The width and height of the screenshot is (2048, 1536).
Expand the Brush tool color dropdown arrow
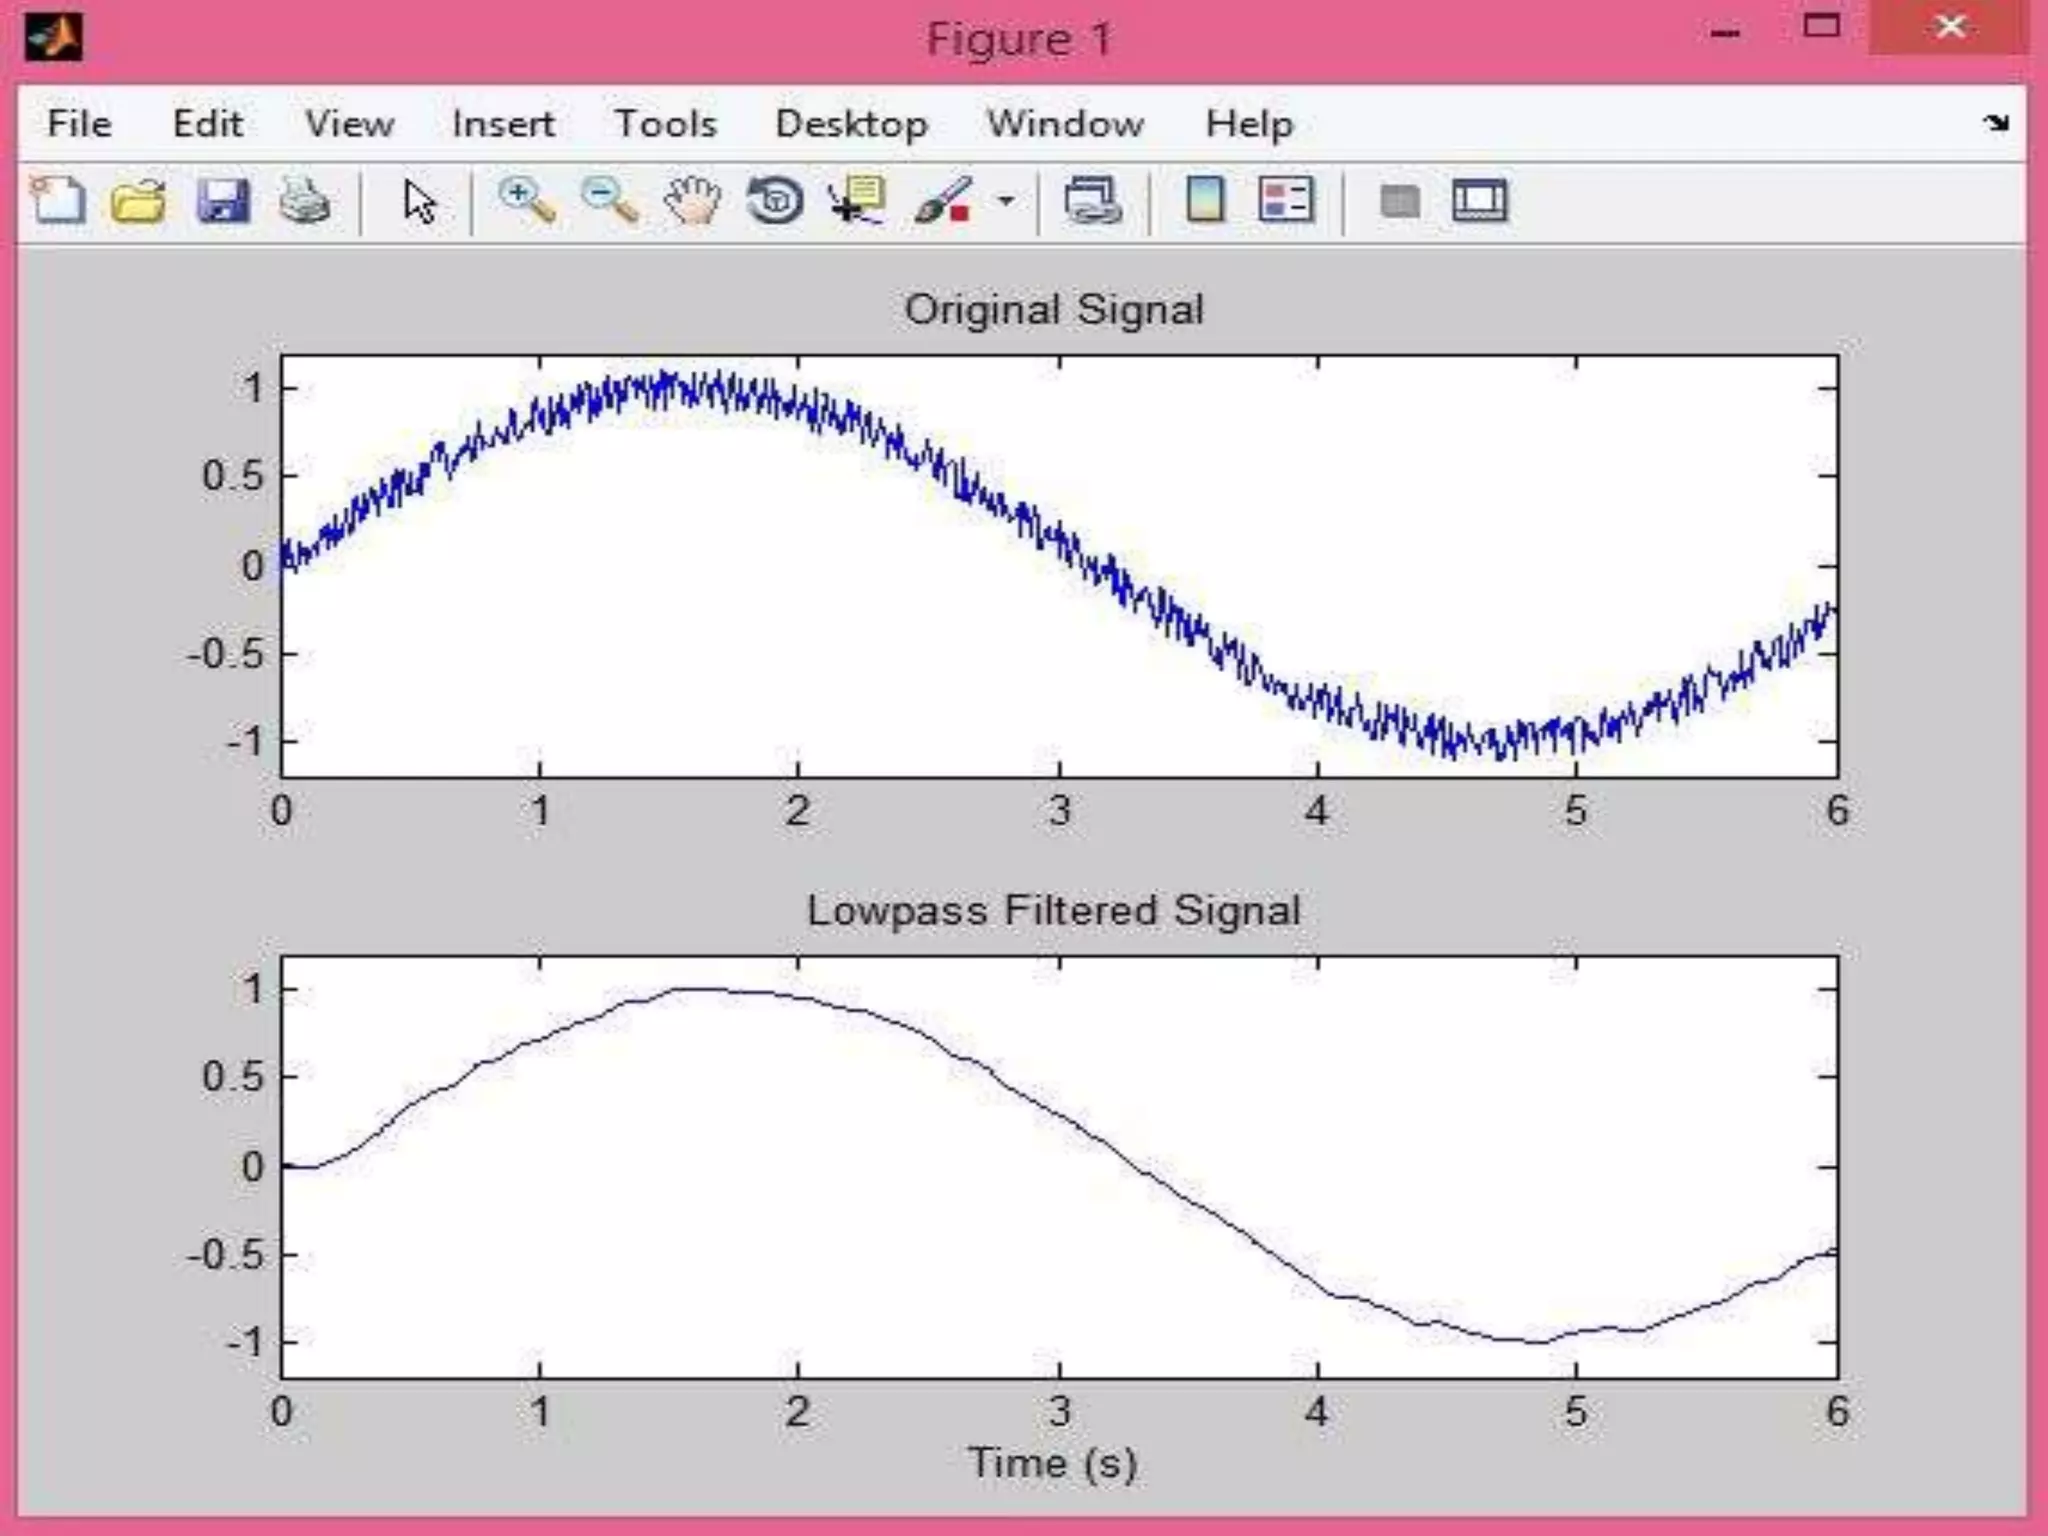[x=1006, y=201]
